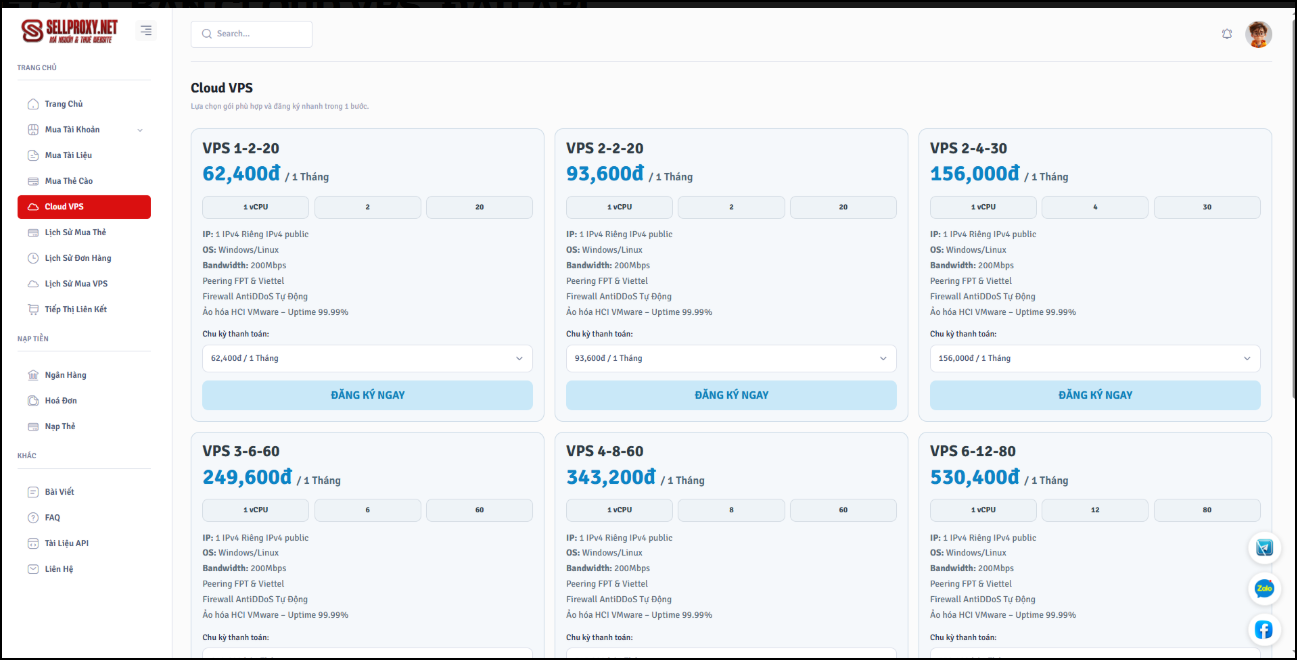Open notifications bell icon
1297x660 pixels.
point(1227,34)
